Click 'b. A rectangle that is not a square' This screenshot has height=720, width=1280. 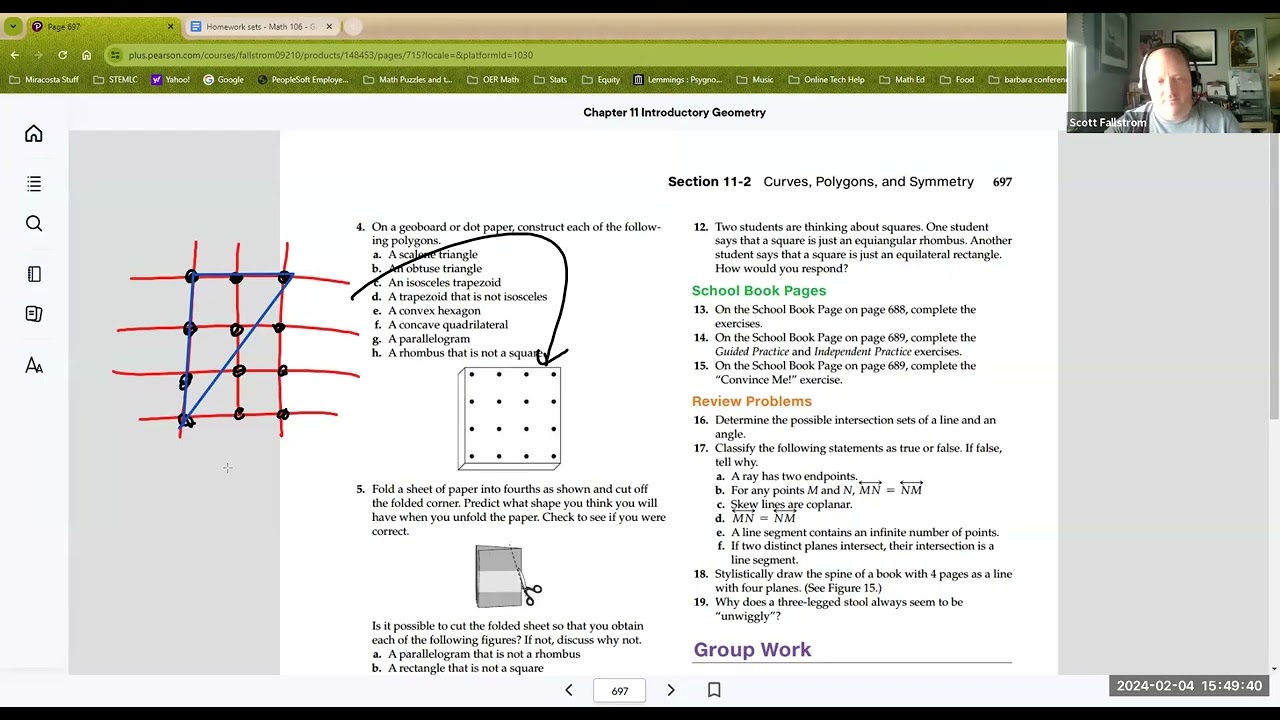(x=458, y=668)
